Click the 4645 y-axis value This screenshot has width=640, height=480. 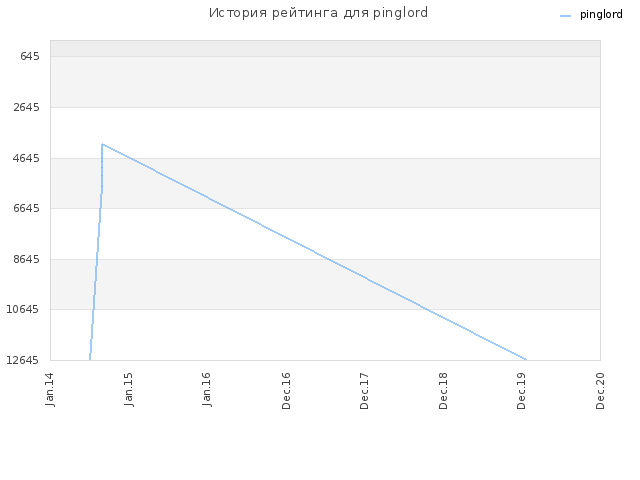pos(27,158)
